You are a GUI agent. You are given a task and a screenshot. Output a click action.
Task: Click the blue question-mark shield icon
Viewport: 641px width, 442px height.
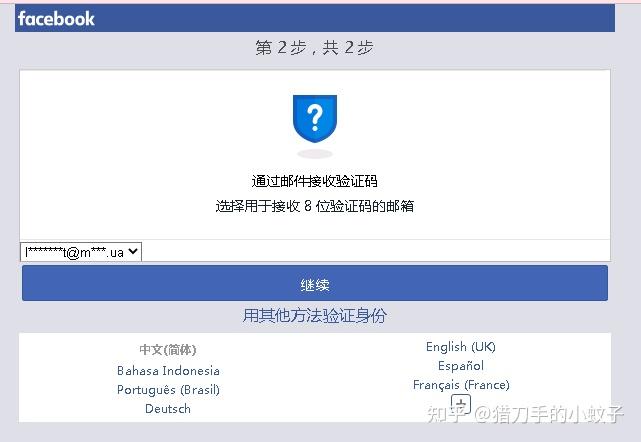coord(315,119)
